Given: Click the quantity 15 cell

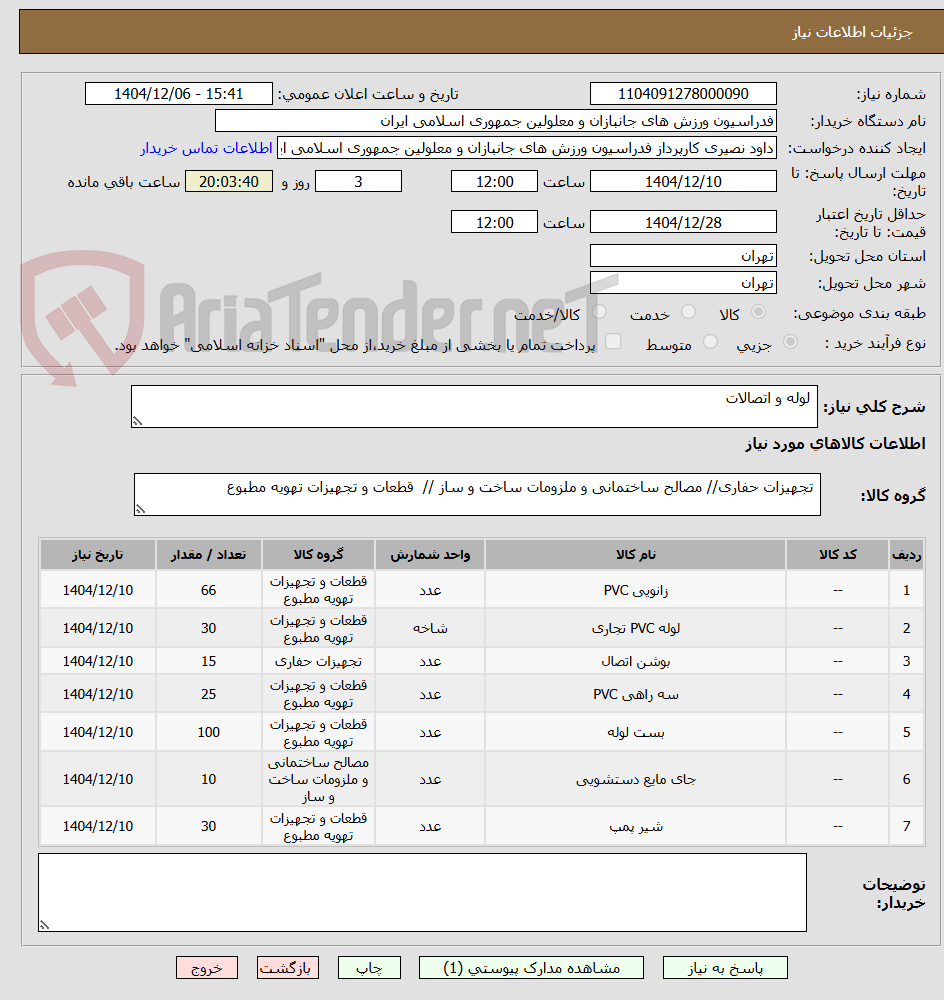Looking at the screenshot, I should (x=209, y=661).
